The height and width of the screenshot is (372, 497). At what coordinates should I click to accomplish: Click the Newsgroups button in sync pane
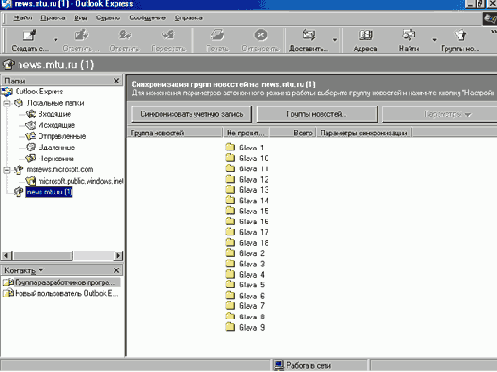pos(317,114)
